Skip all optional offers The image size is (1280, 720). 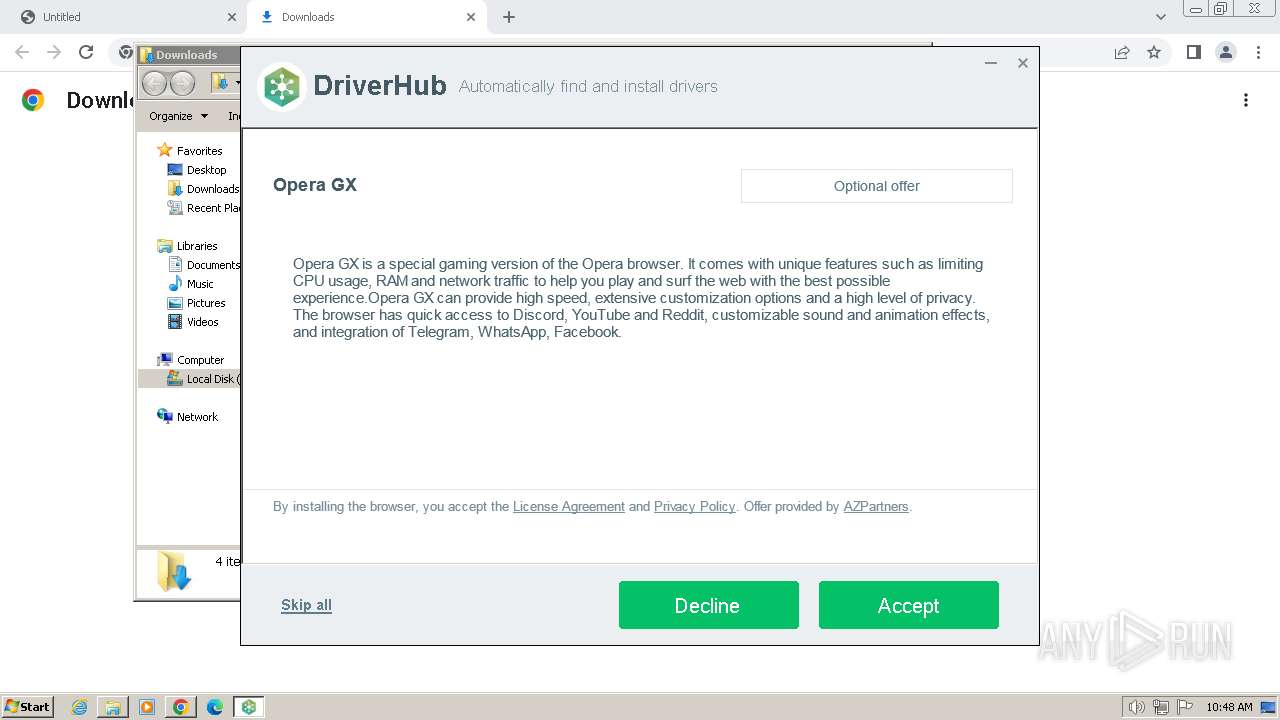tap(306, 605)
